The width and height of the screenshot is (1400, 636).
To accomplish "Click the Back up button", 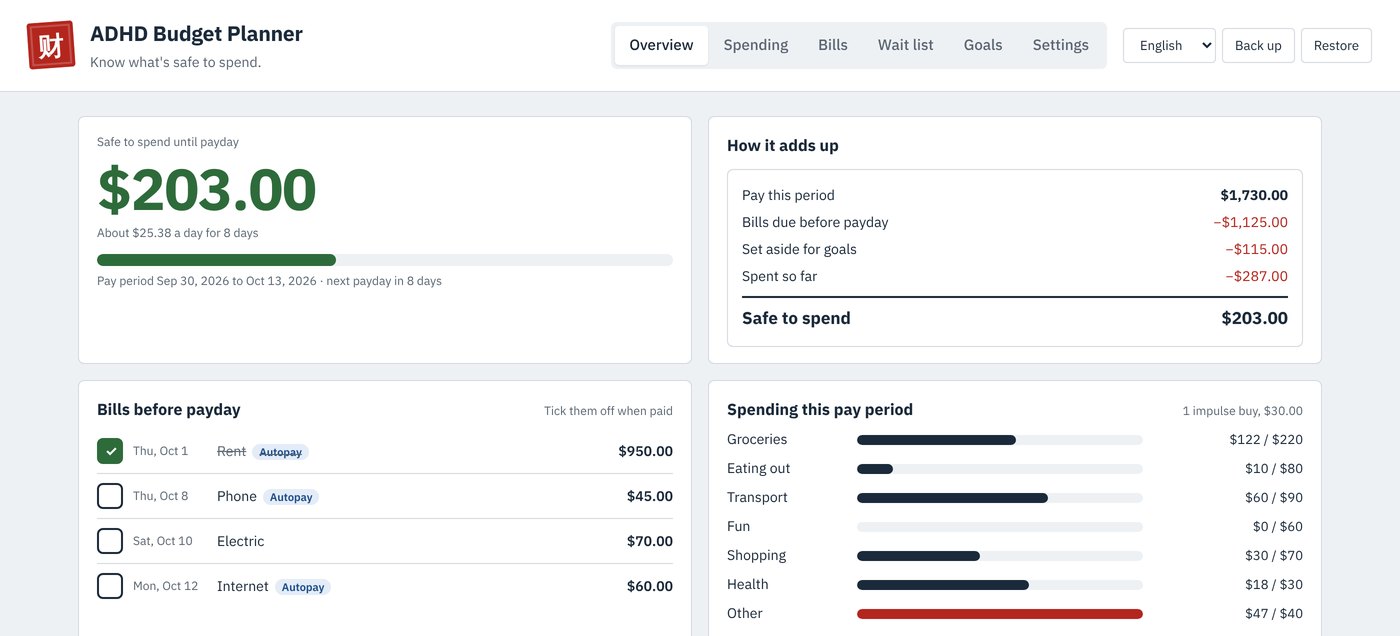I will (1258, 45).
